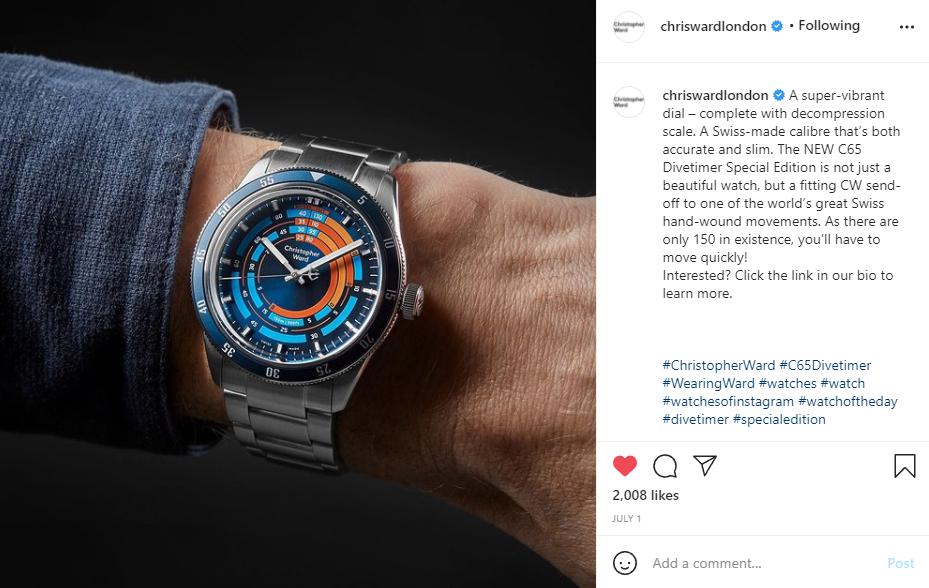
Task: Click the Post comment button
Action: pos(901,563)
